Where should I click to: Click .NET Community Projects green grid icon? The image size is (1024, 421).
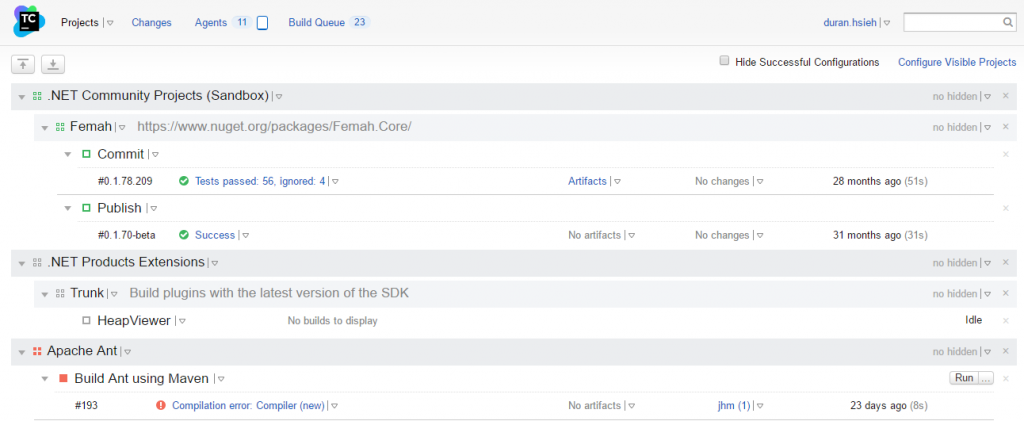(x=37, y=97)
